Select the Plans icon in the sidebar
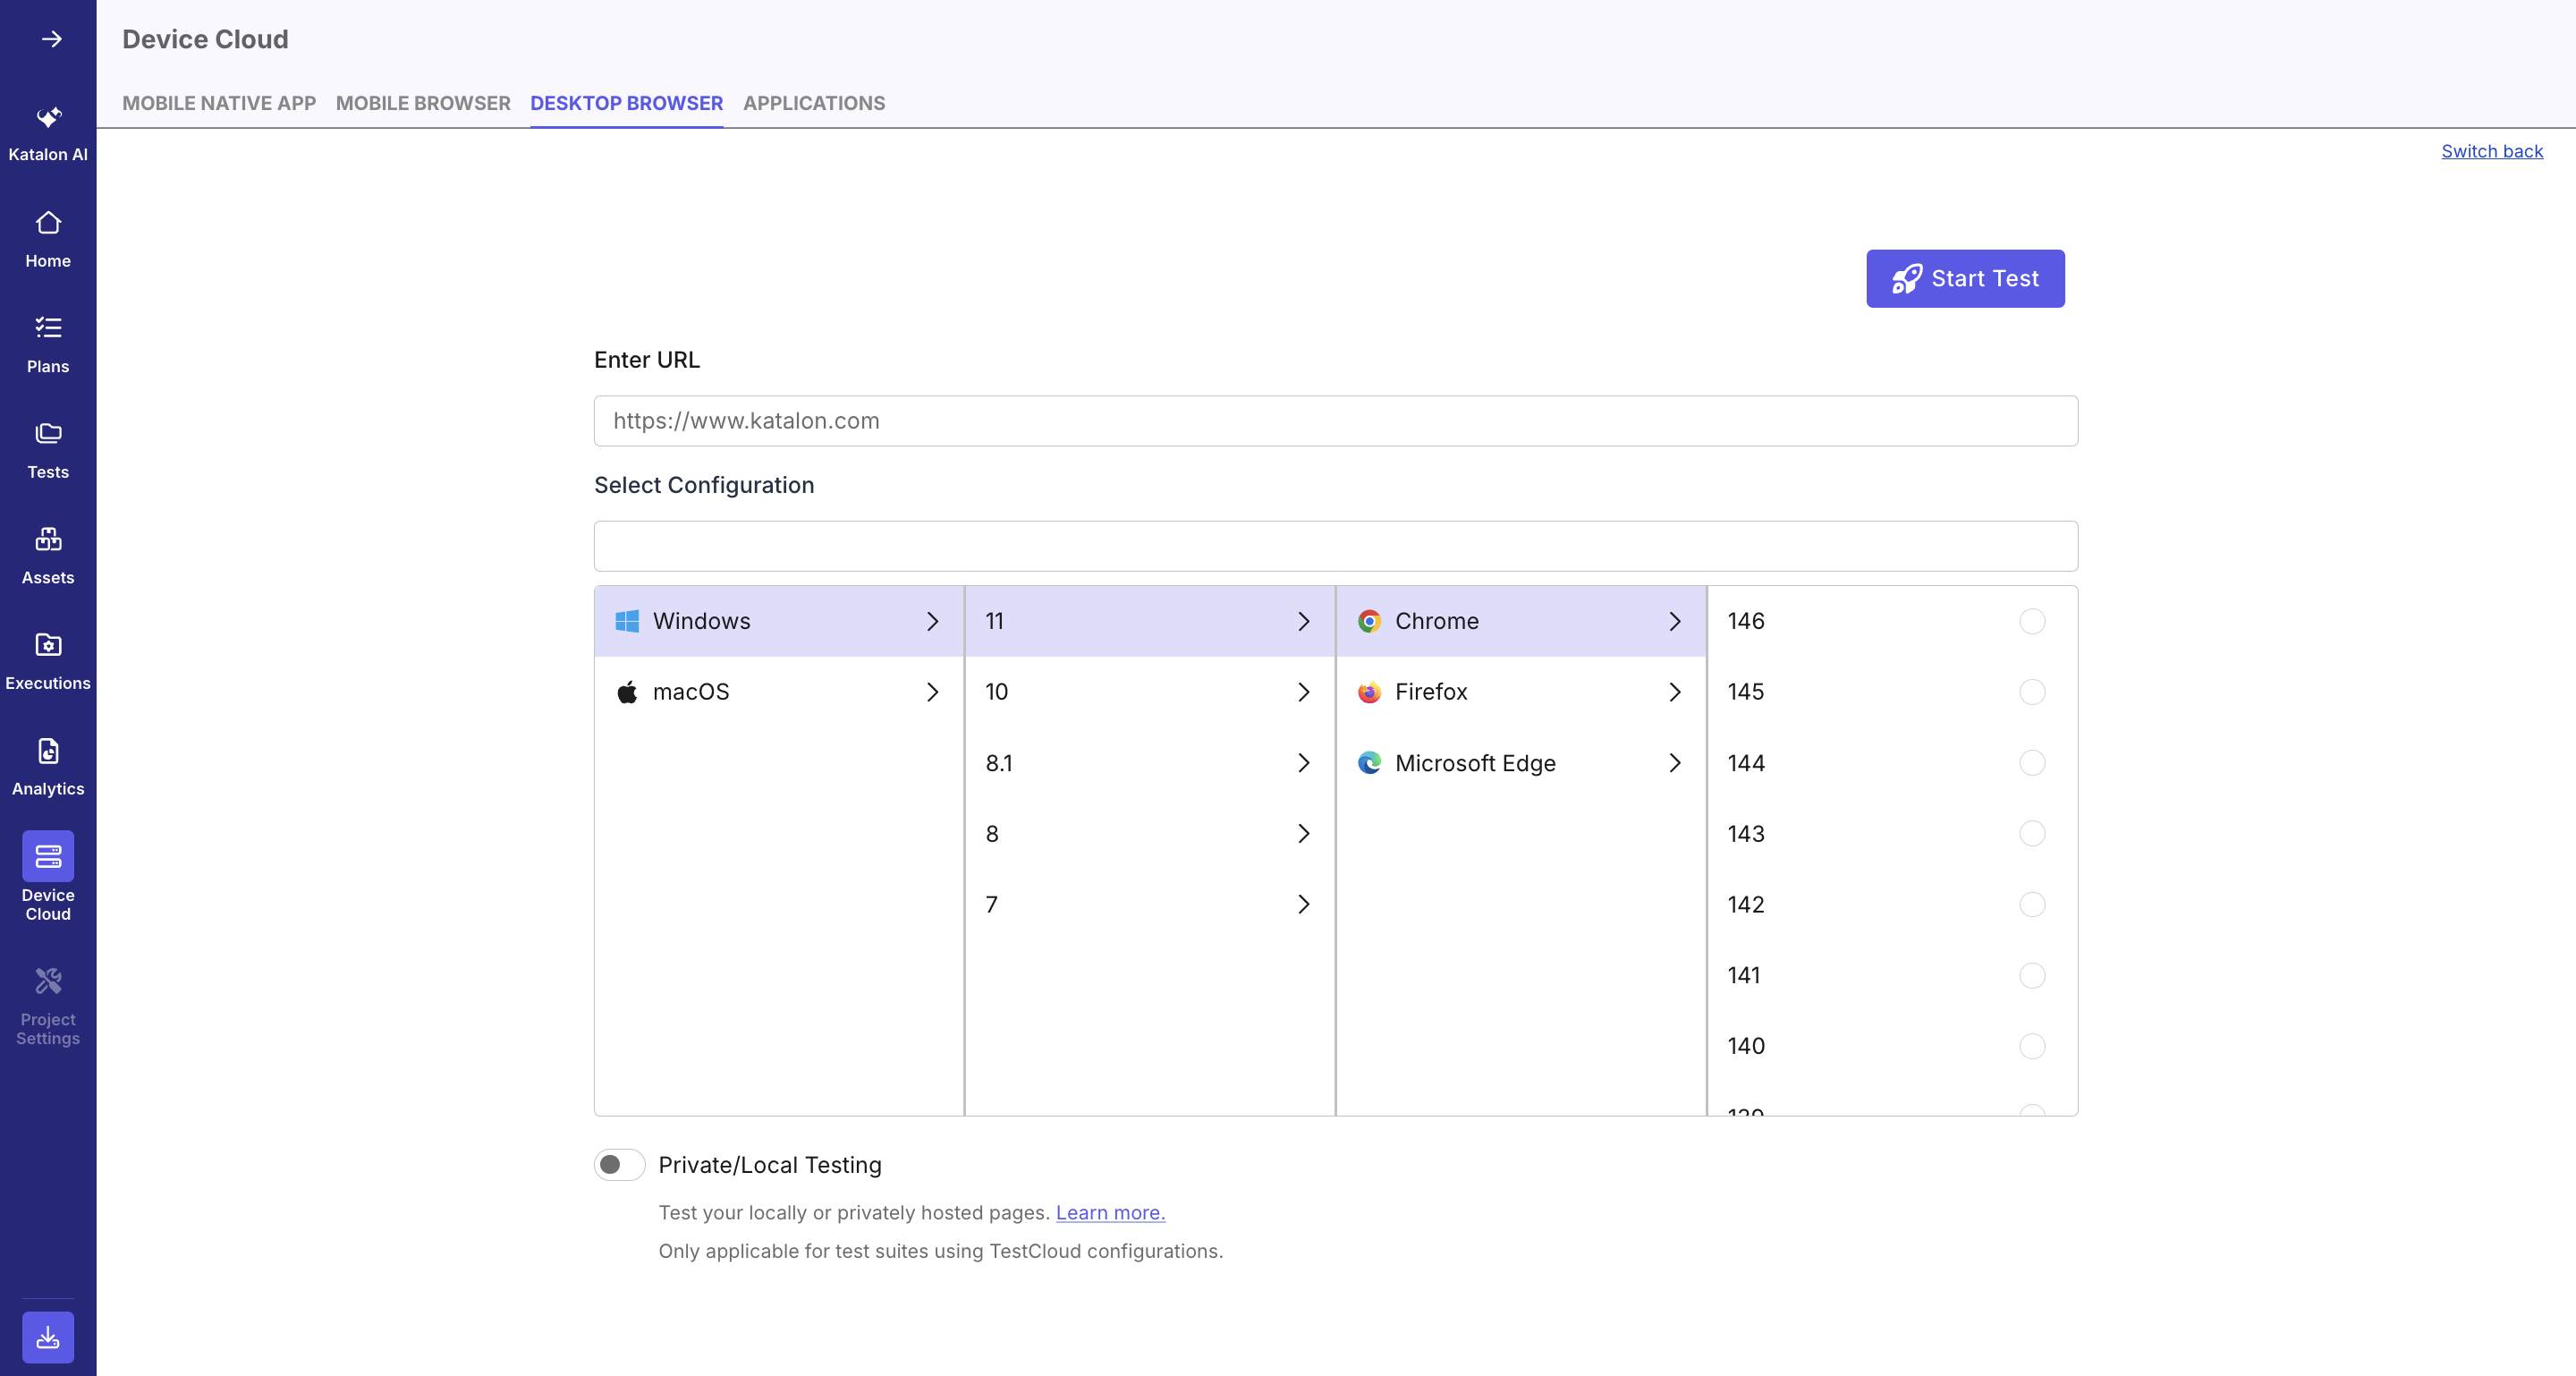Screen dimensions: 2576x1376 [x=47, y=343]
